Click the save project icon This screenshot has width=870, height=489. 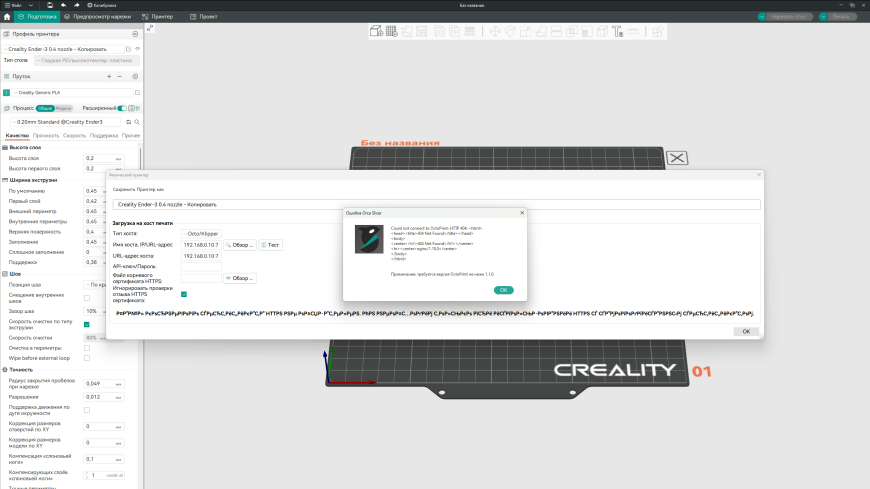point(50,5)
